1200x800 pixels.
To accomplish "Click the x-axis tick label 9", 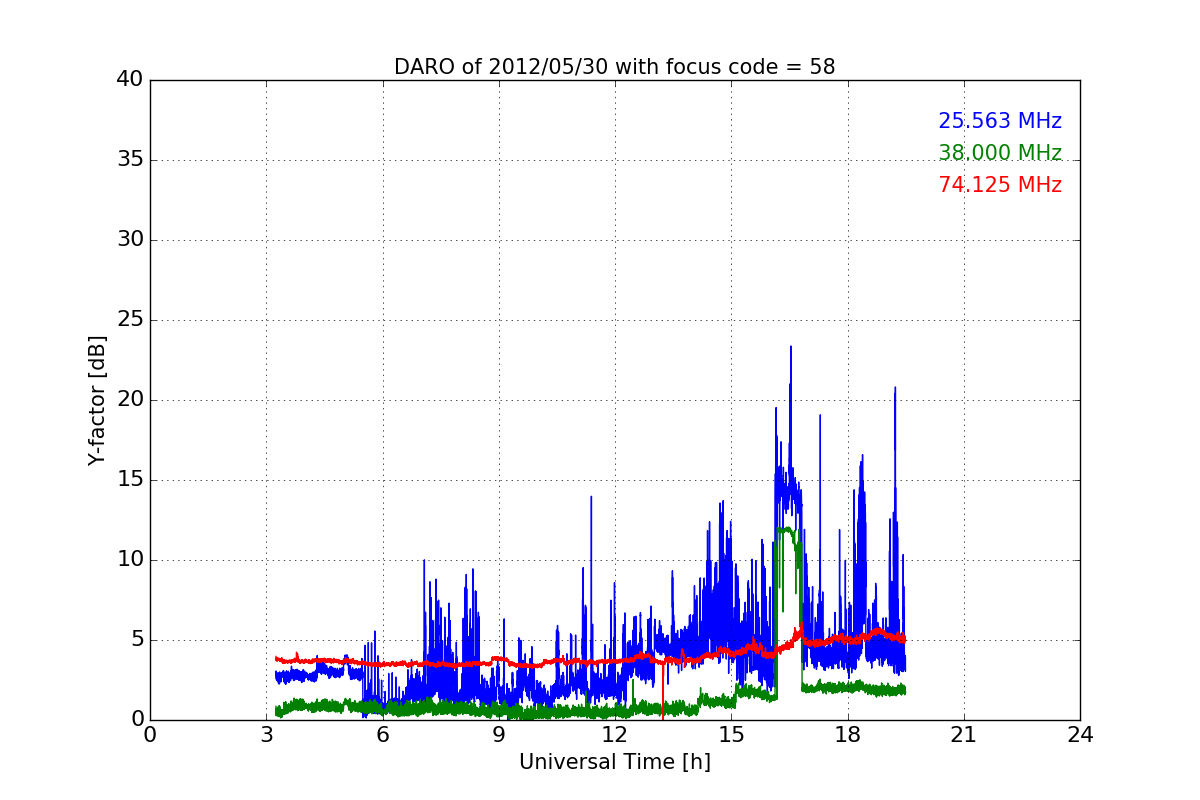I will [499, 735].
